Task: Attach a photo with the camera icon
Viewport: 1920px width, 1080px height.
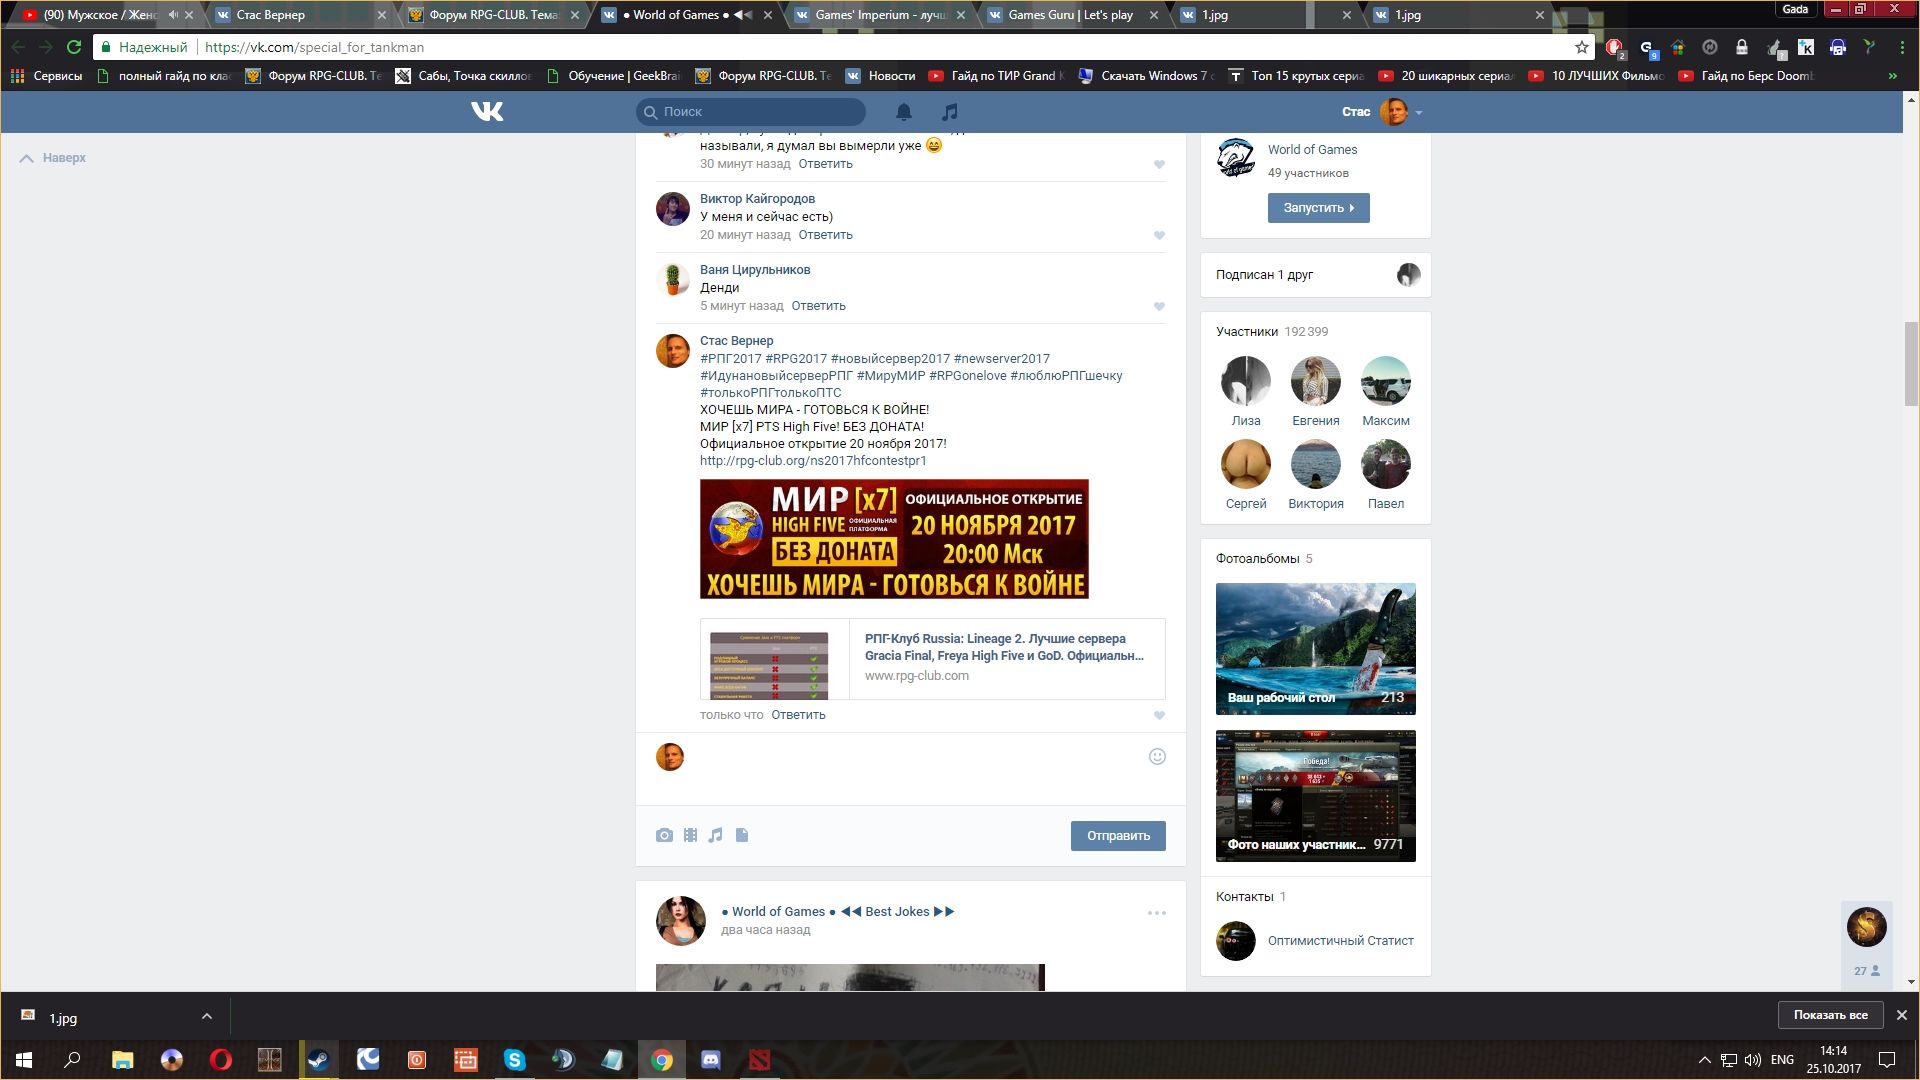Action: coord(664,835)
